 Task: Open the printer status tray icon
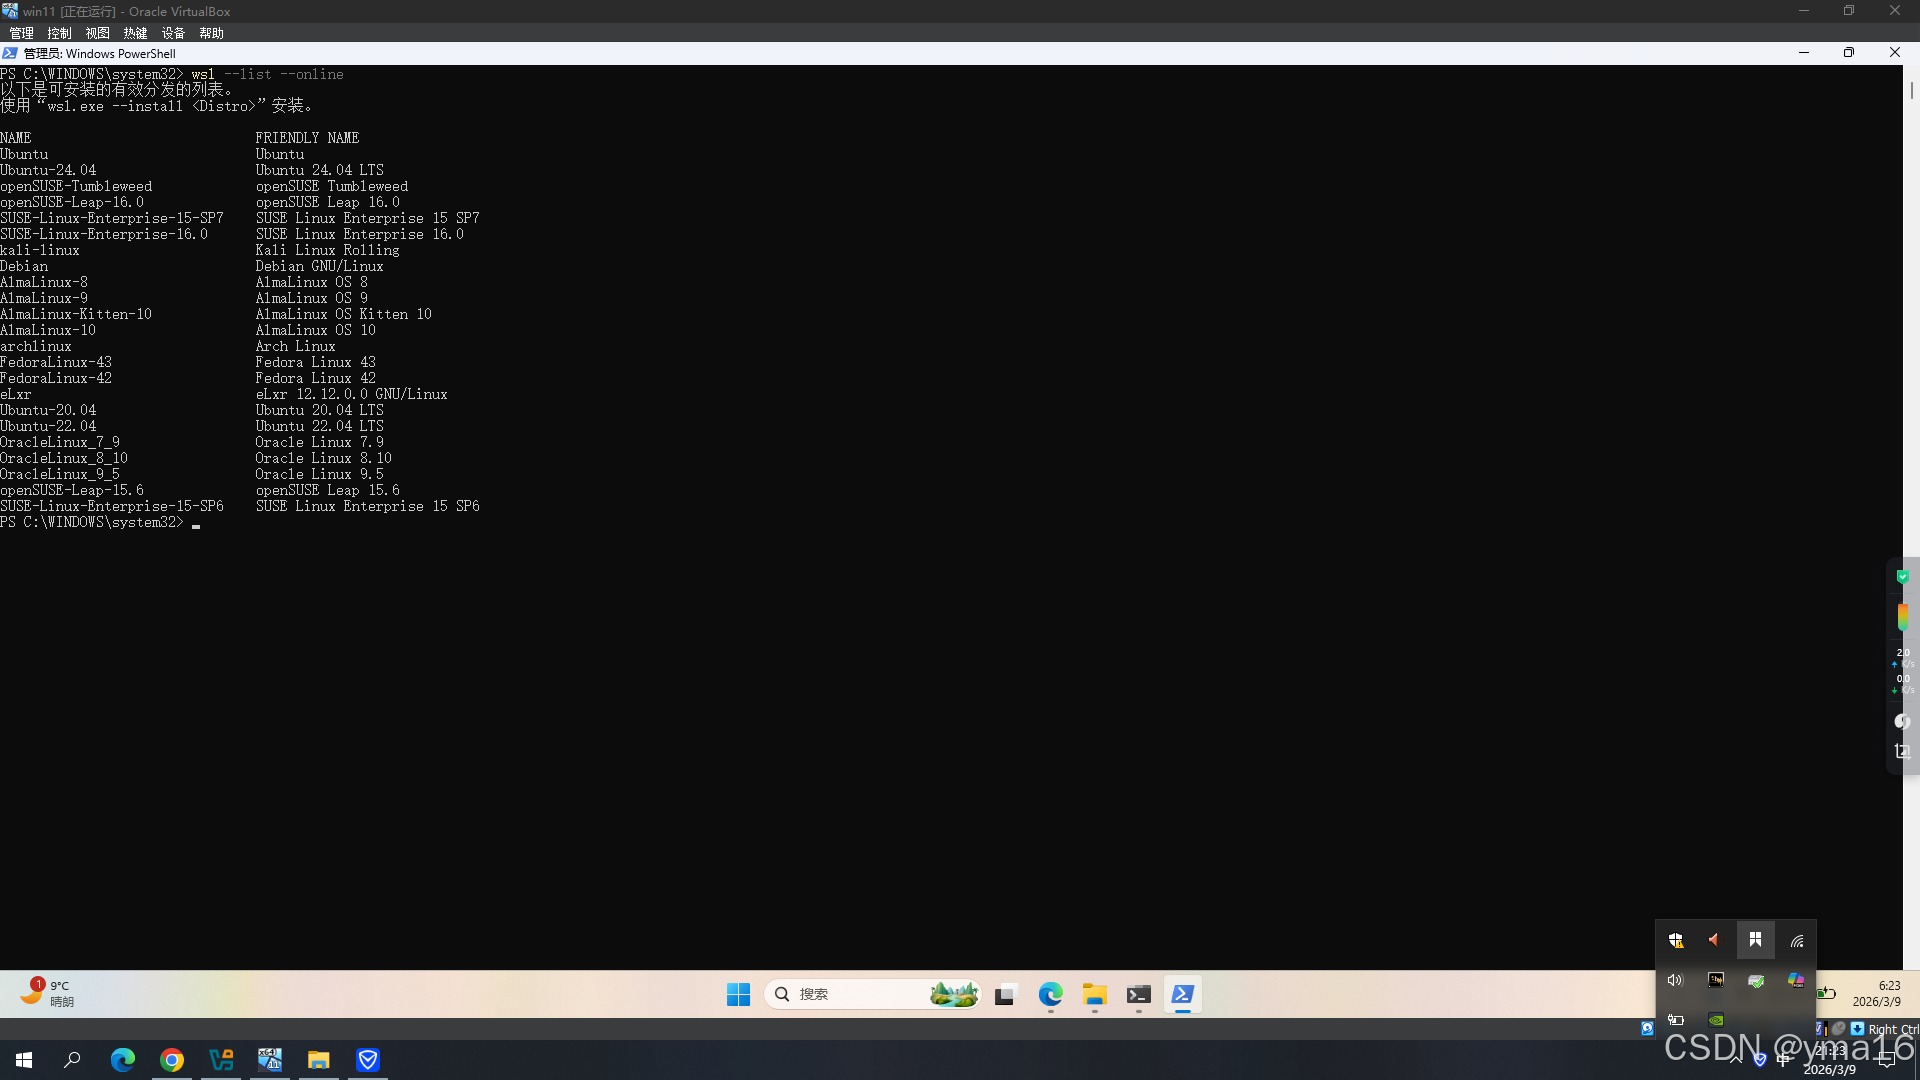tap(1756, 980)
